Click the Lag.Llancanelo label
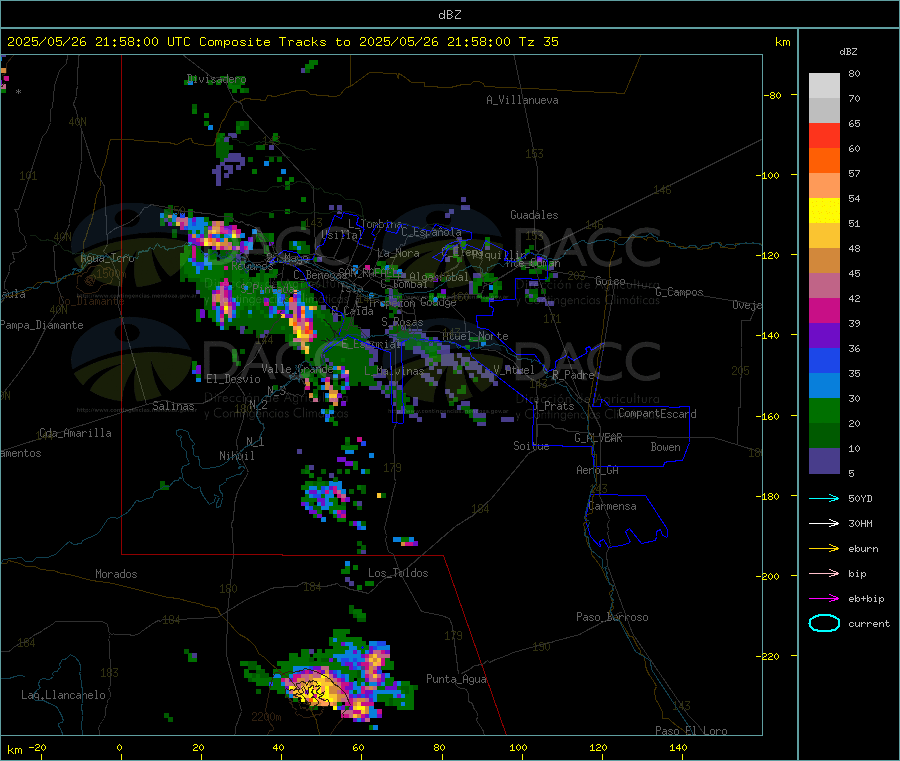This screenshot has width=900, height=761. click(x=64, y=695)
